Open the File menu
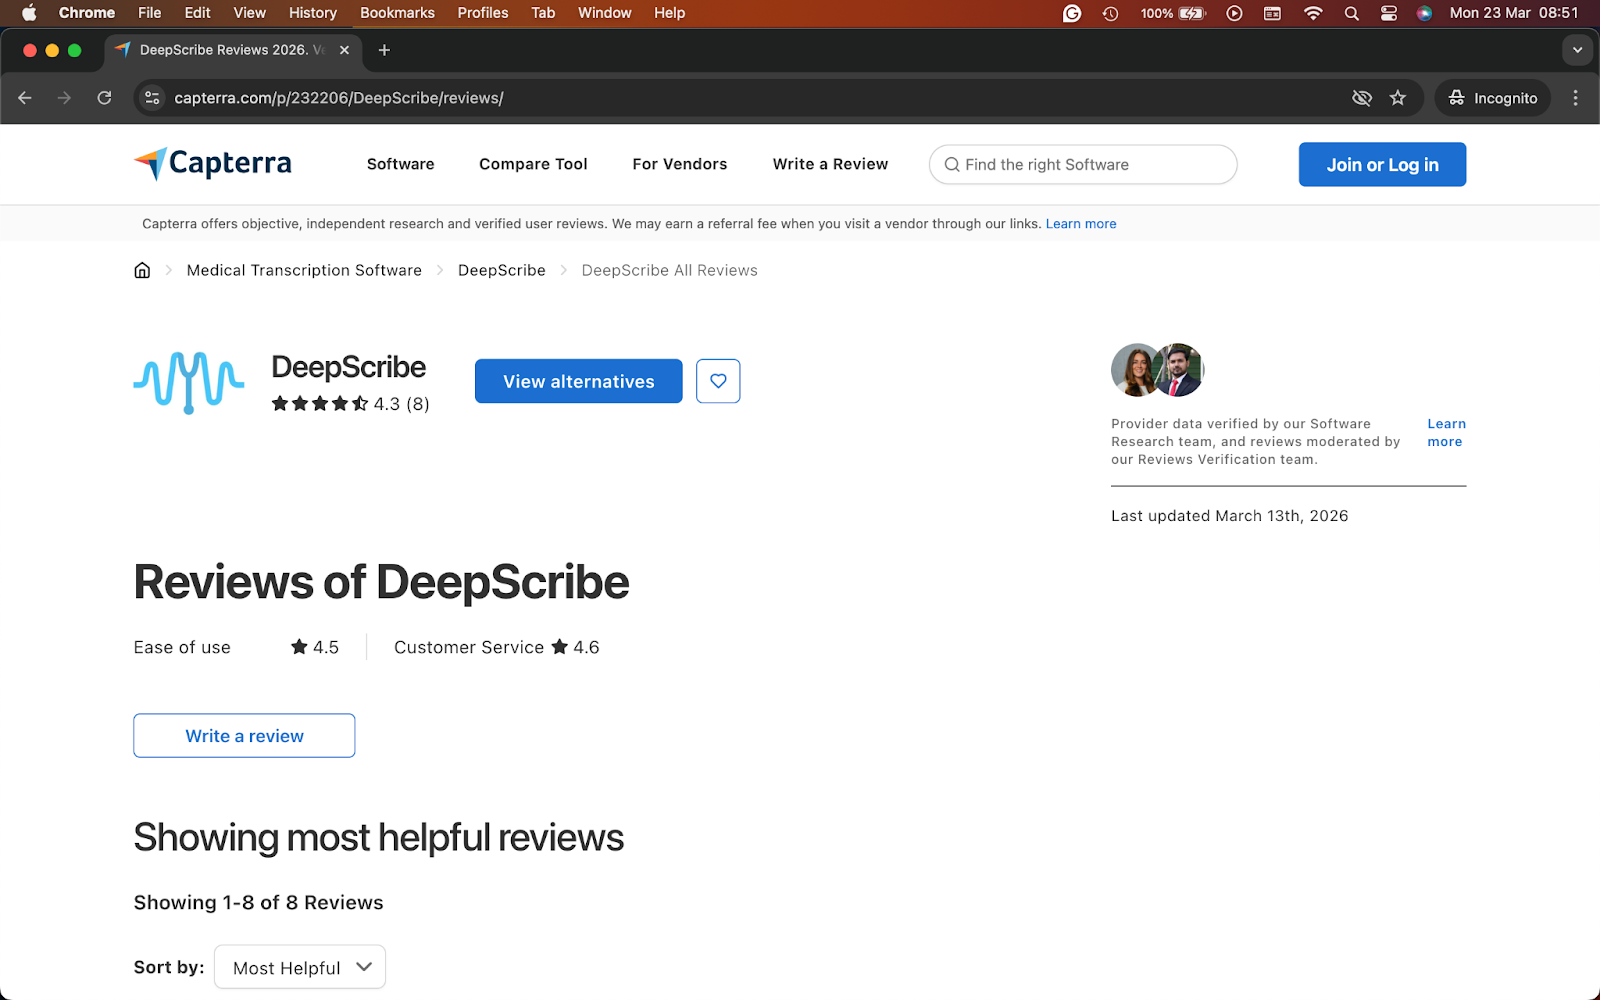The image size is (1600, 1000). (149, 13)
